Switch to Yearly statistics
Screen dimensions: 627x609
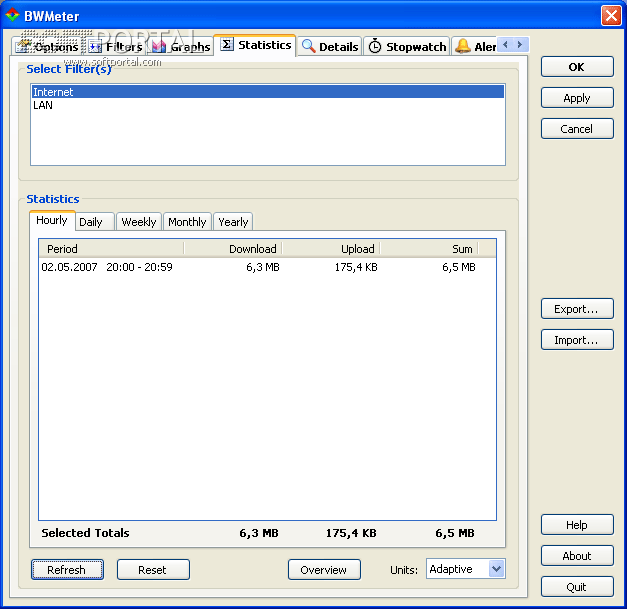pyautogui.click(x=233, y=222)
